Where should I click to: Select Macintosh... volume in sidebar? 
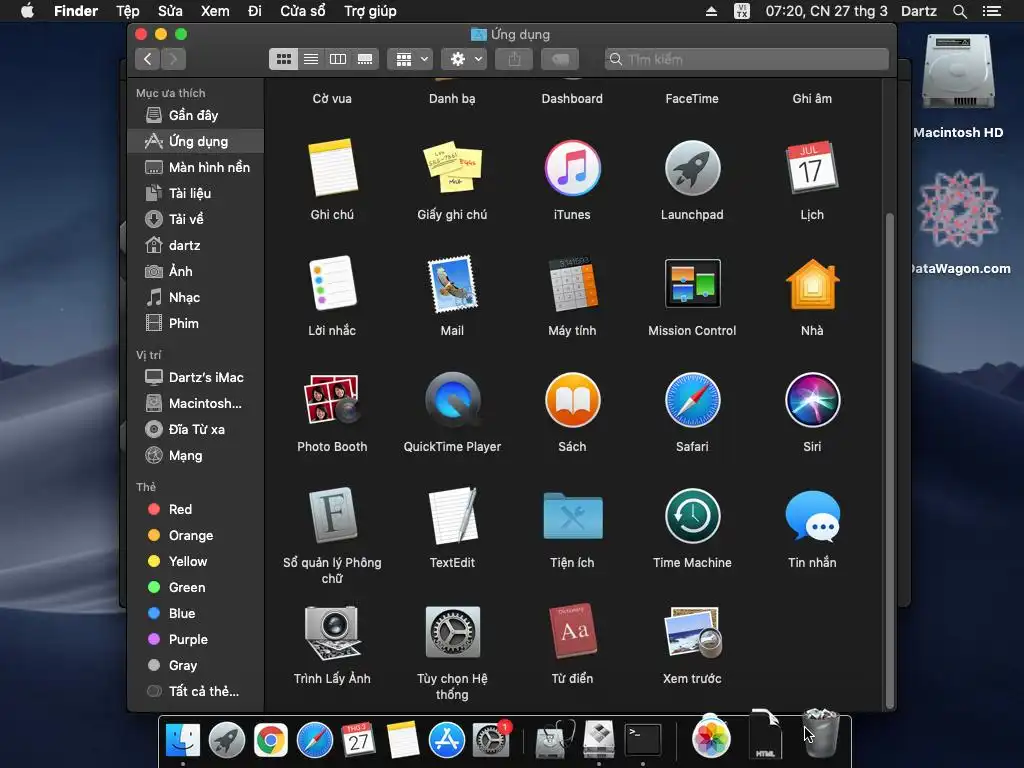195,404
